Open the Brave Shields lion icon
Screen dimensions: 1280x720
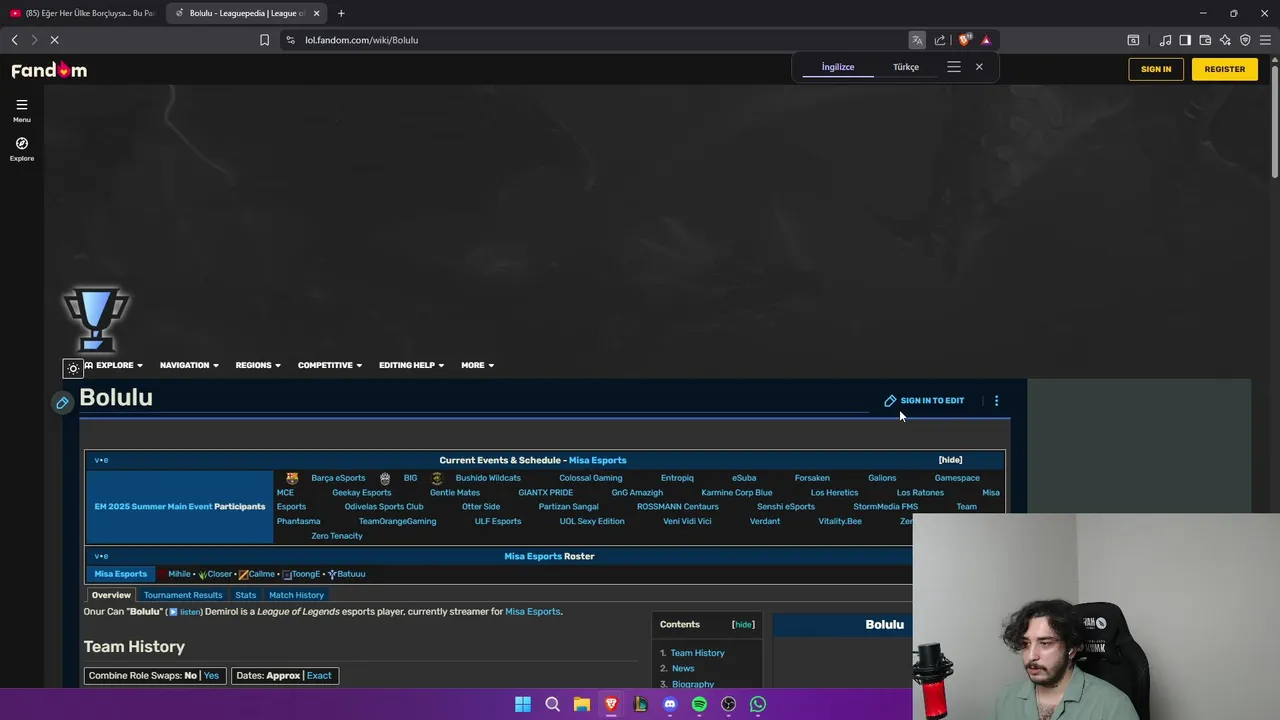(x=964, y=40)
